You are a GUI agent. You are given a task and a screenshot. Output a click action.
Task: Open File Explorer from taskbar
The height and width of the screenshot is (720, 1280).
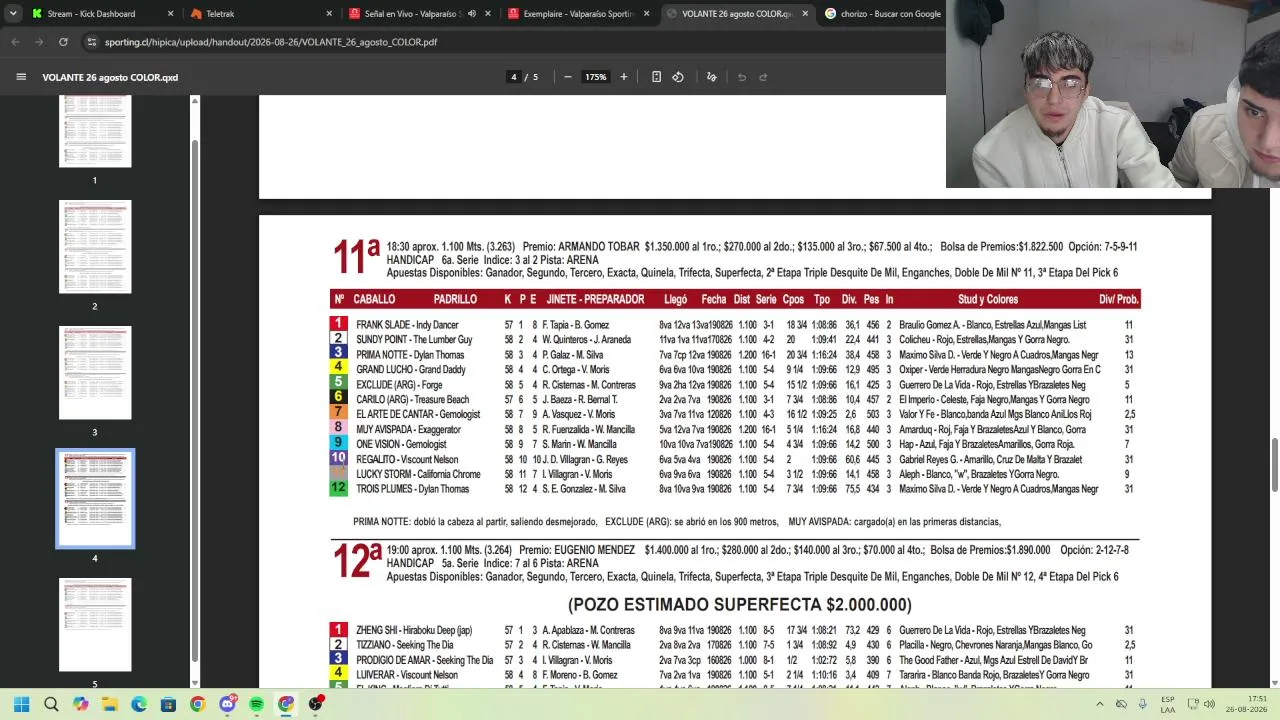pyautogui.click(x=110, y=704)
